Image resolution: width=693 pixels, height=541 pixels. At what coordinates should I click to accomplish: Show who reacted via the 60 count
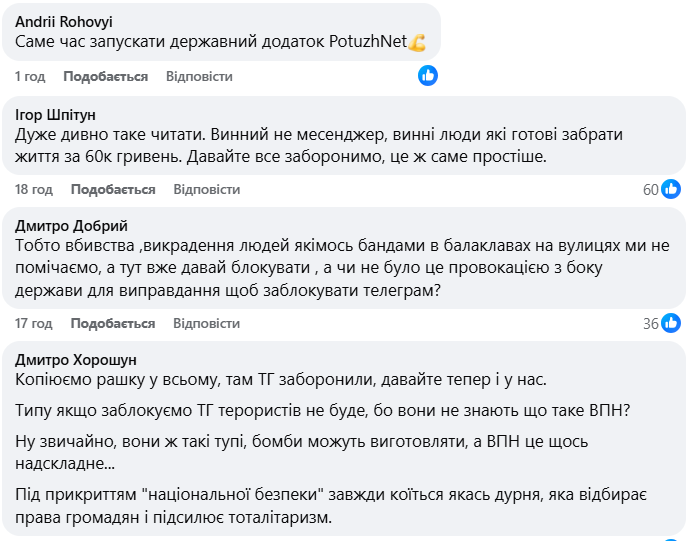650,189
